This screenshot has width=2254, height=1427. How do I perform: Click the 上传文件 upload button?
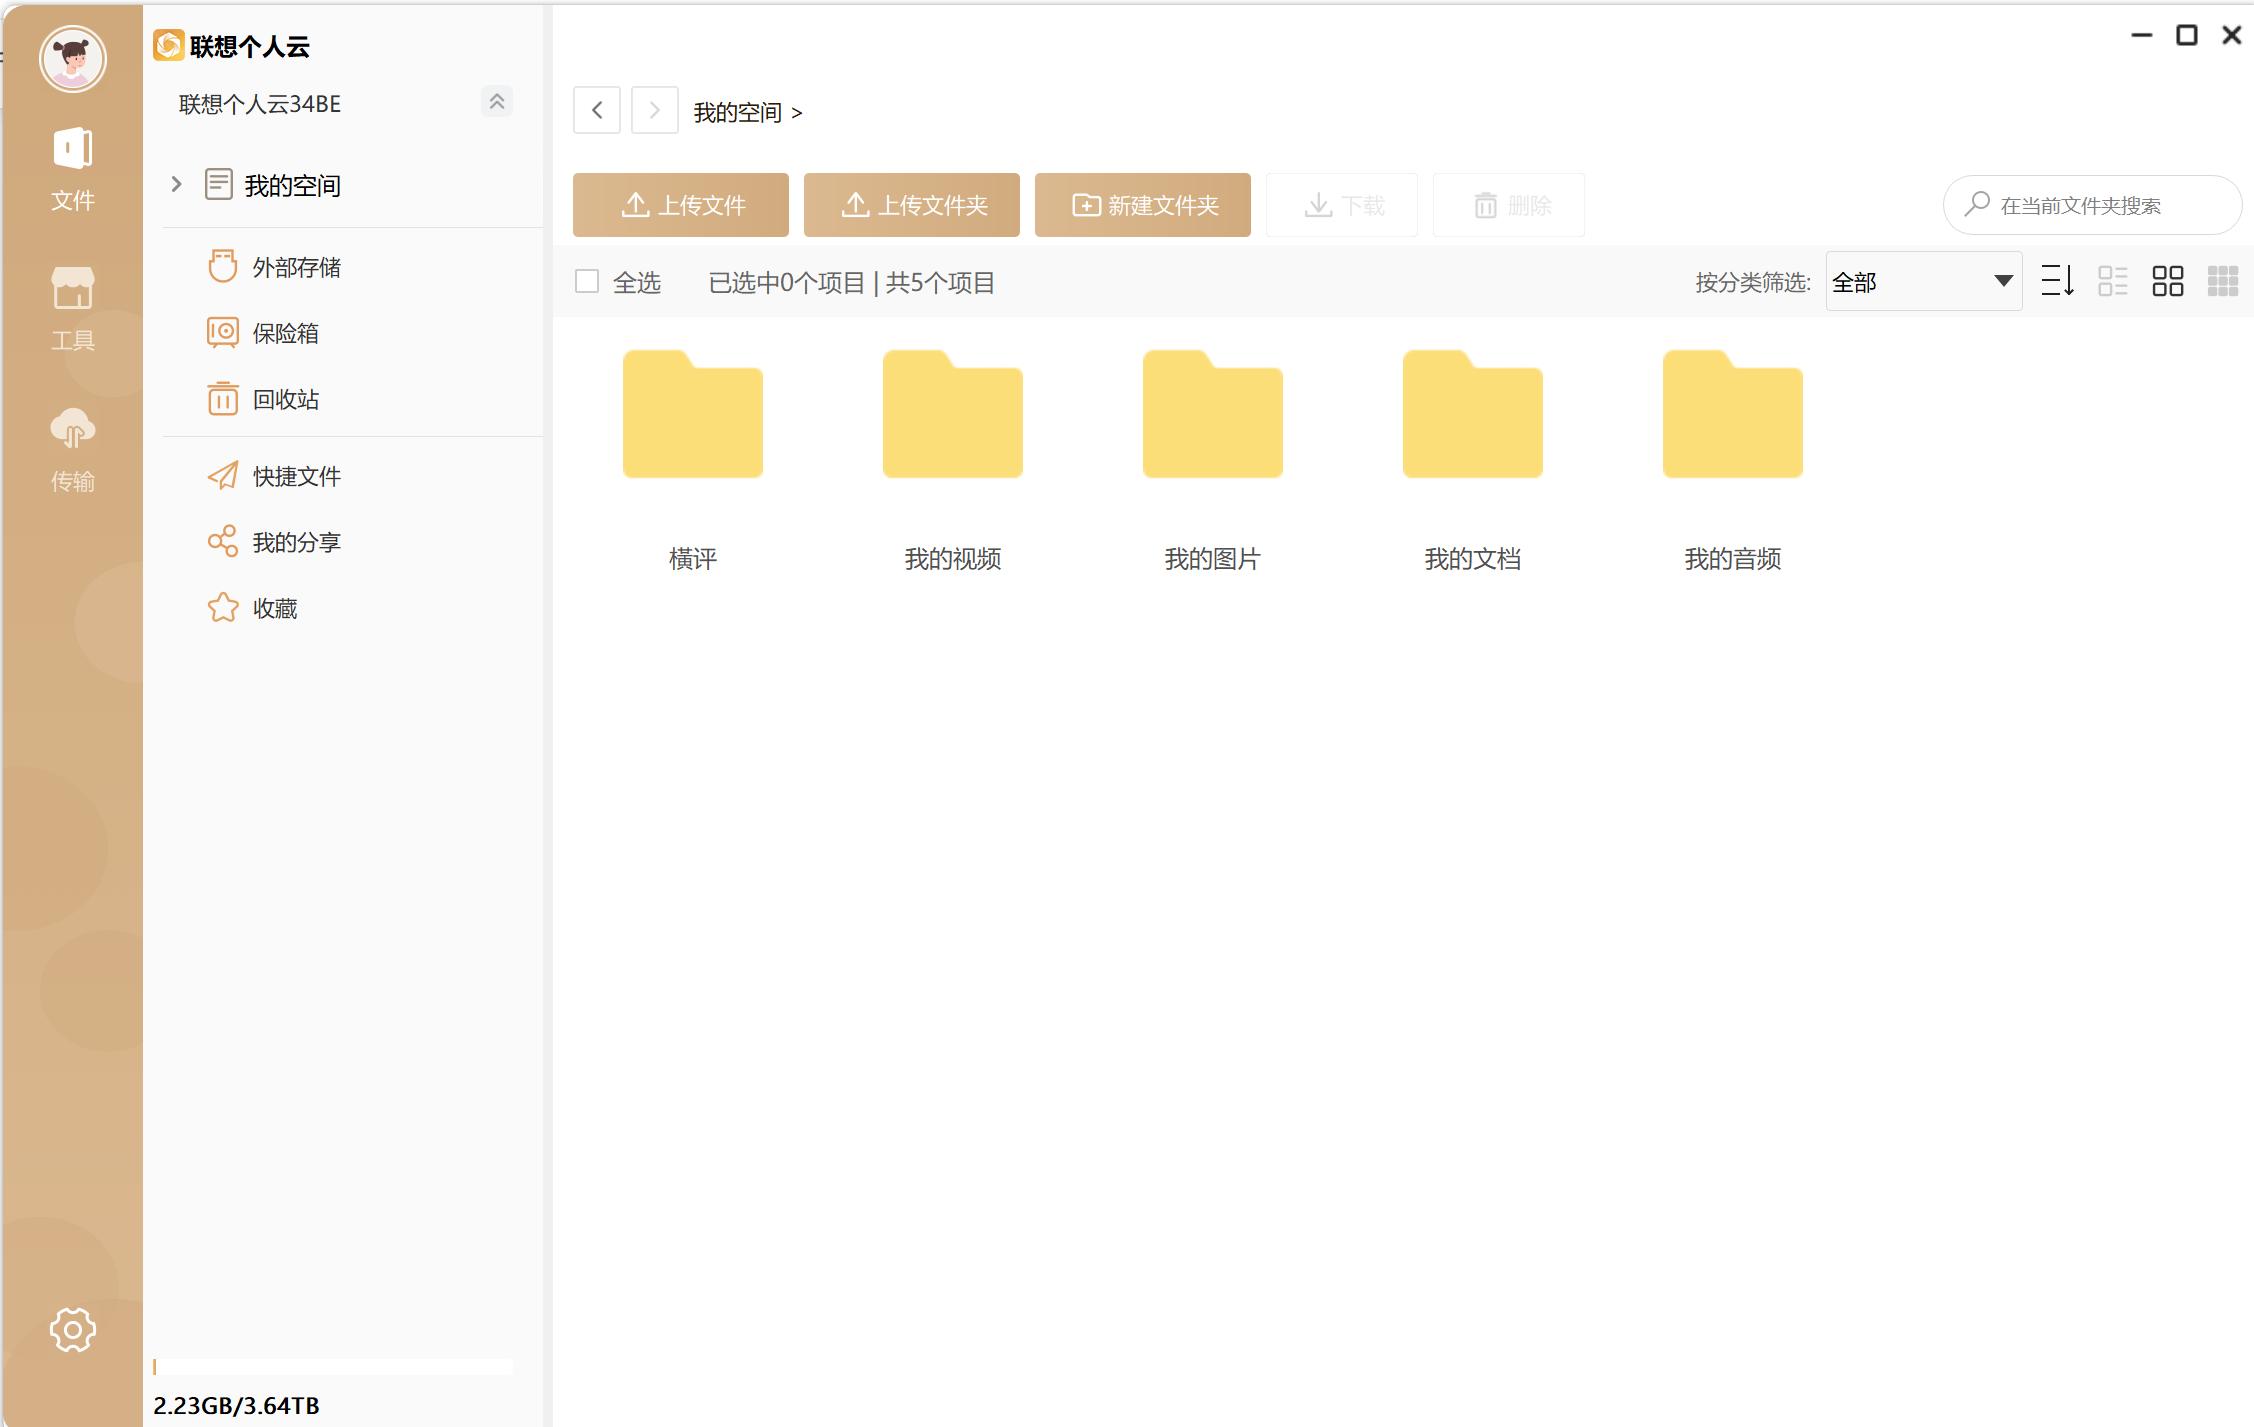tap(680, 205)
